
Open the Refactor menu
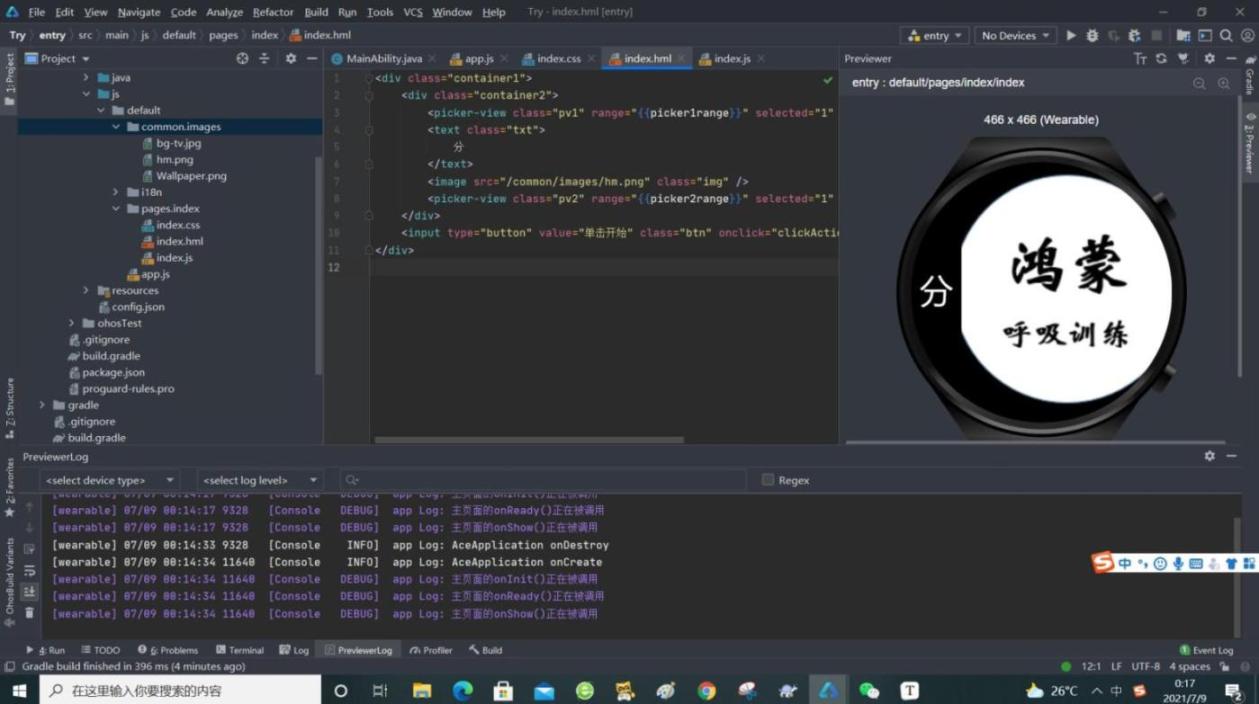(272, 12)
